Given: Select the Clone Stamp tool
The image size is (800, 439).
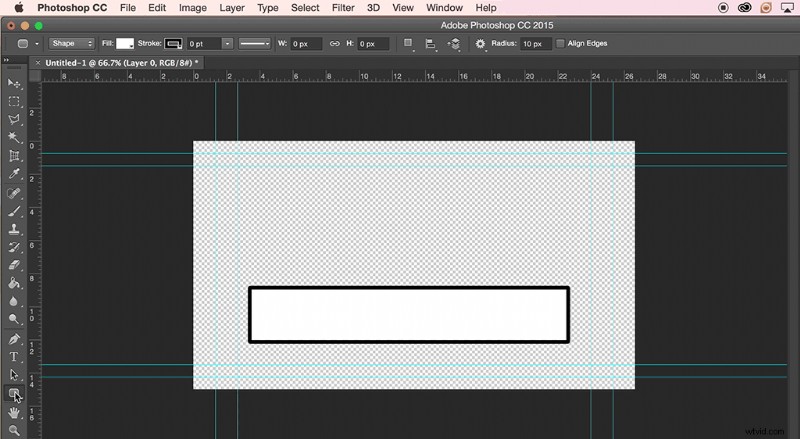Looking at the screenshot, I should point(14,229).
